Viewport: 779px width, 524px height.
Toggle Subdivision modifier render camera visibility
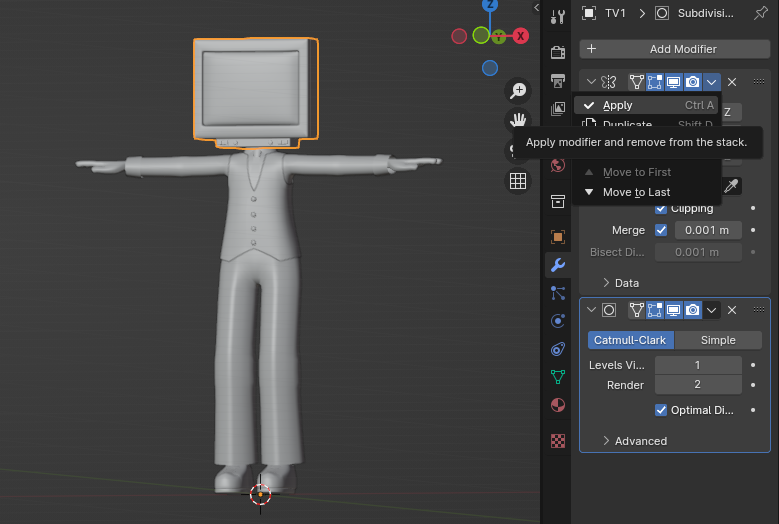[x=692, y=310]
